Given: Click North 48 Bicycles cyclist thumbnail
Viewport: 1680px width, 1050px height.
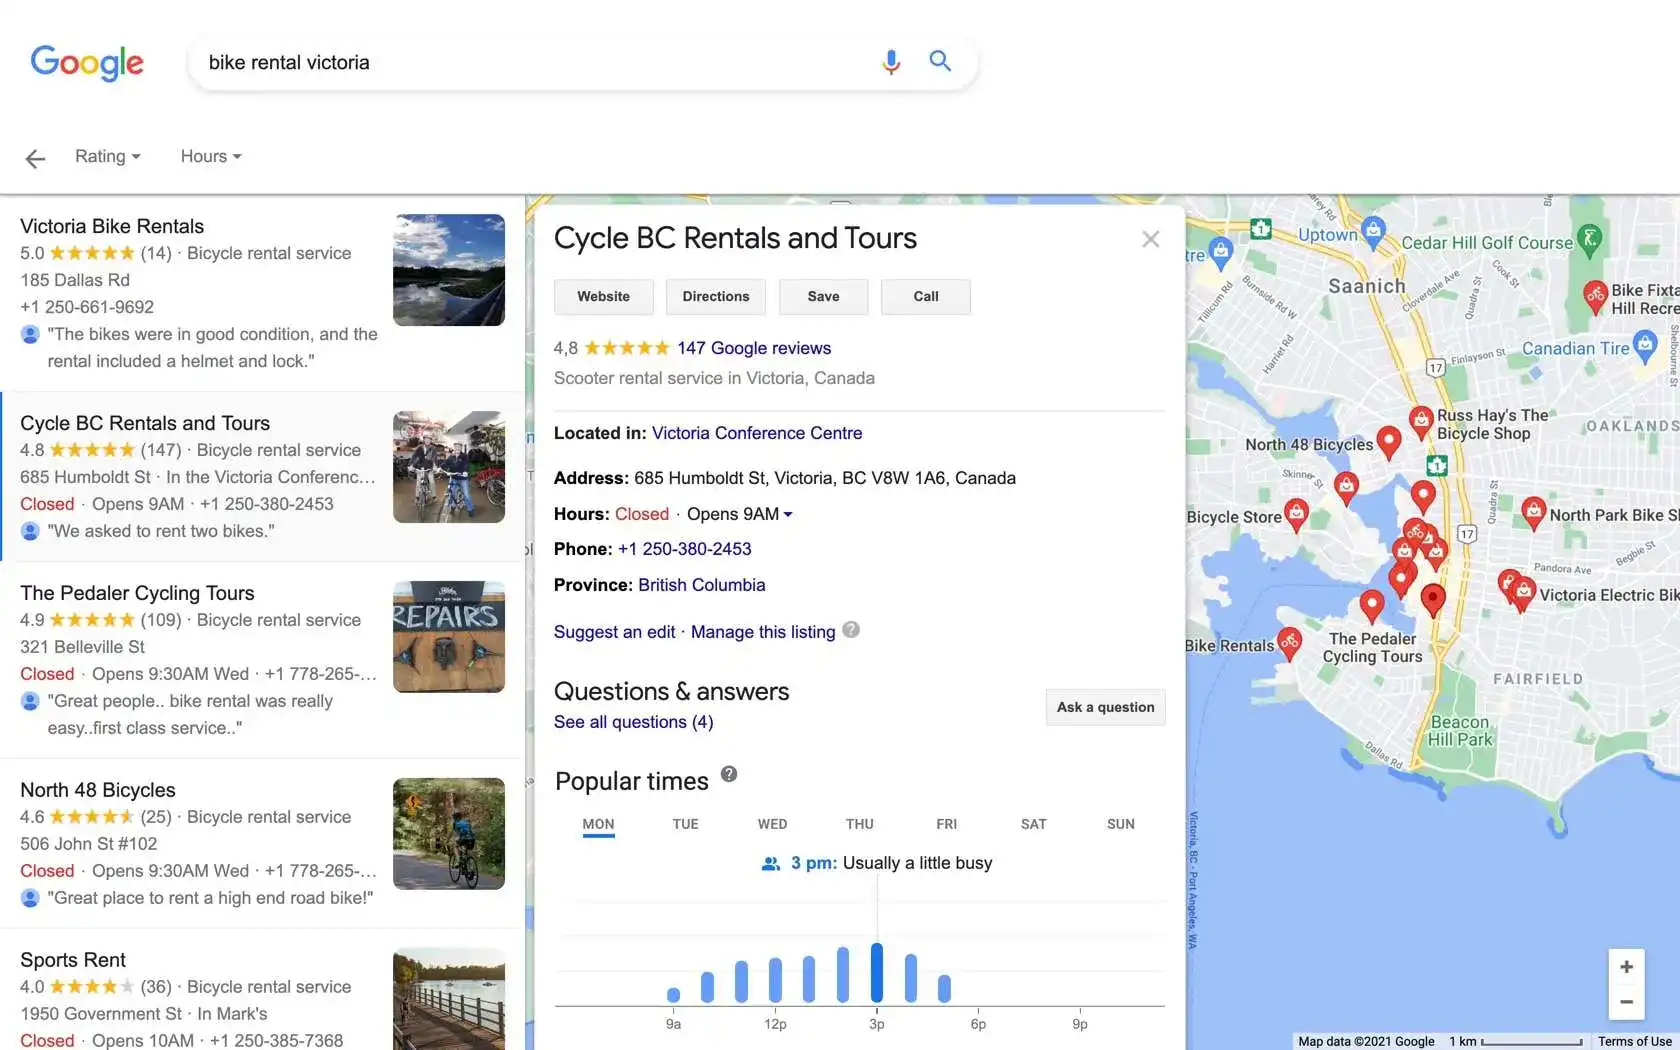Looking at the screenshot, I should coord(449,834).
